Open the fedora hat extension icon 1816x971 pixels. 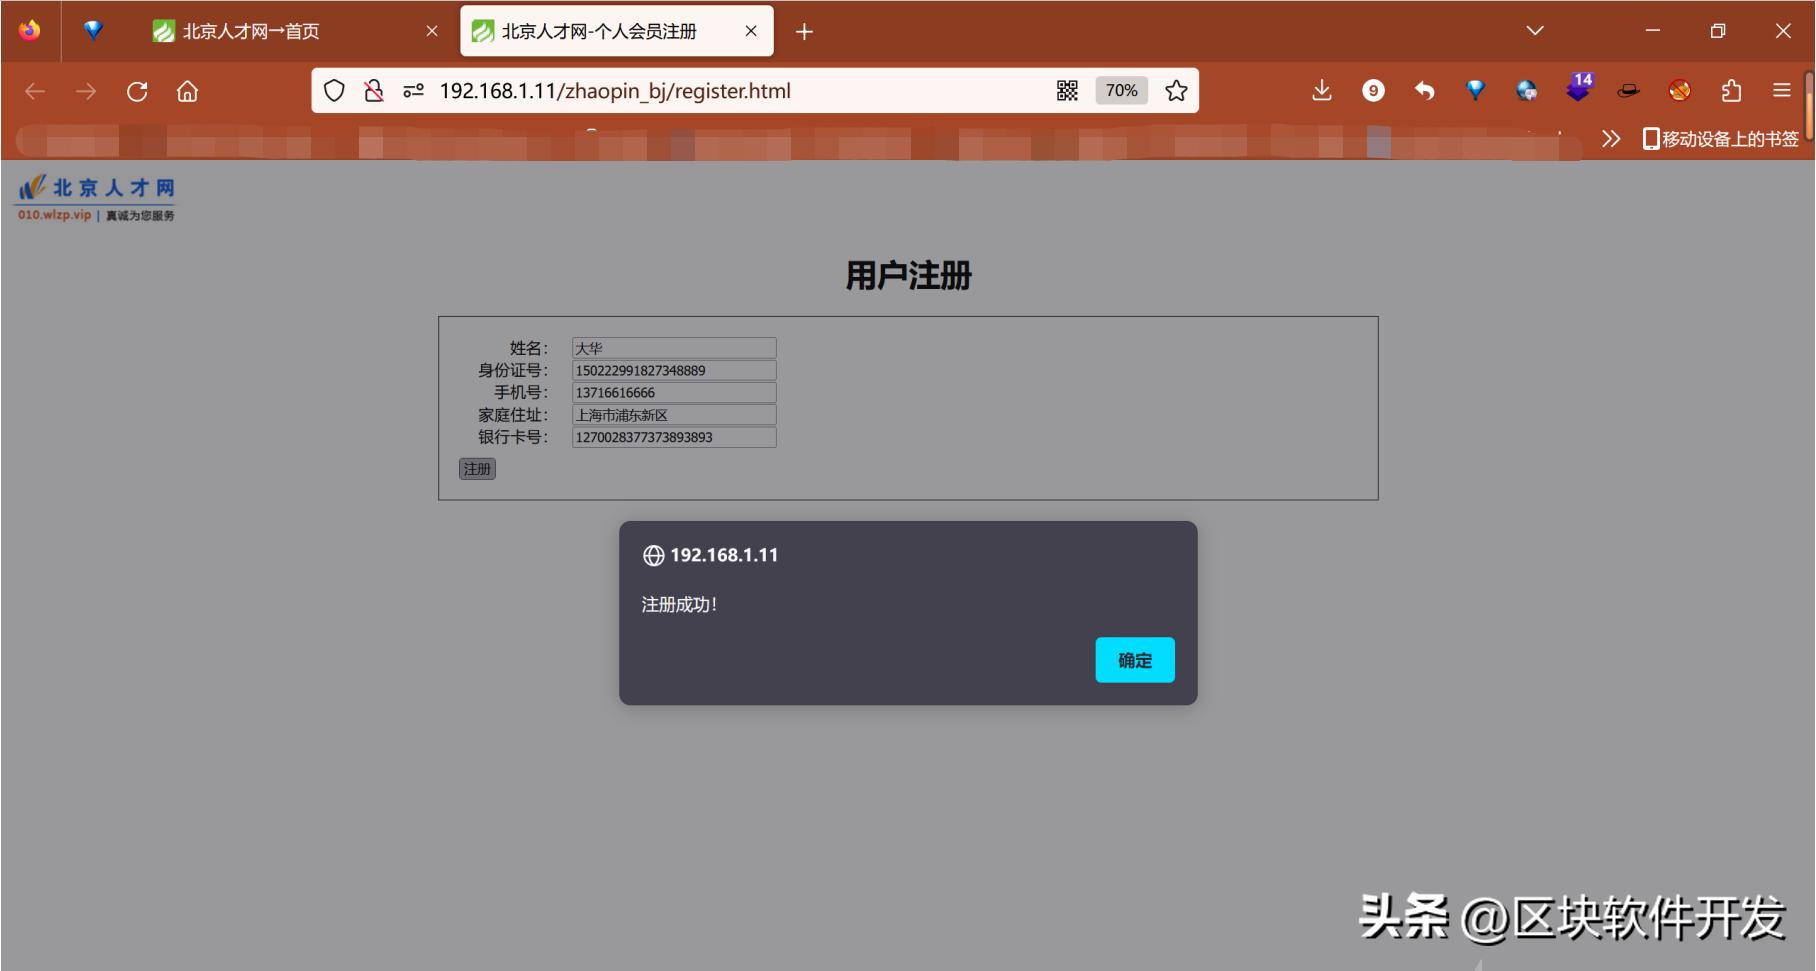point(1629,91)
